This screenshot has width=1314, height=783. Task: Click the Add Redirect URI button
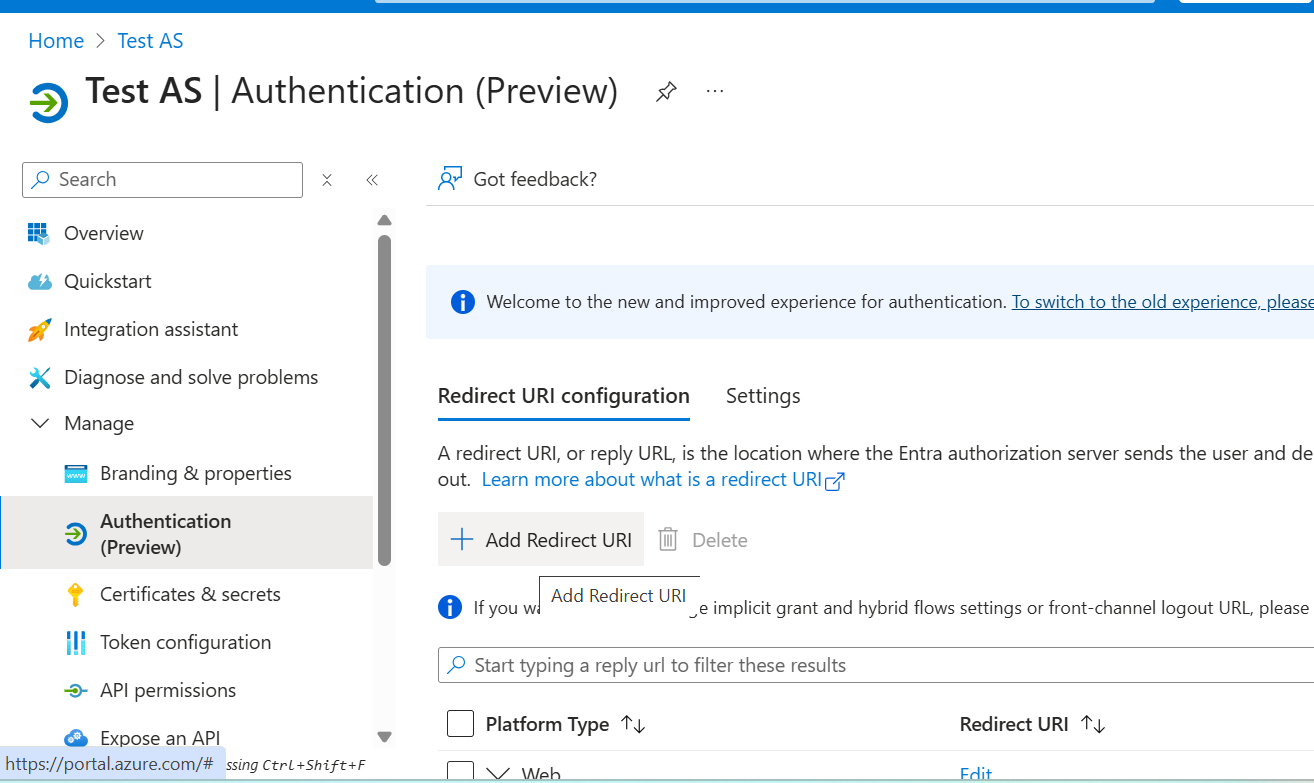coord(541,540)
